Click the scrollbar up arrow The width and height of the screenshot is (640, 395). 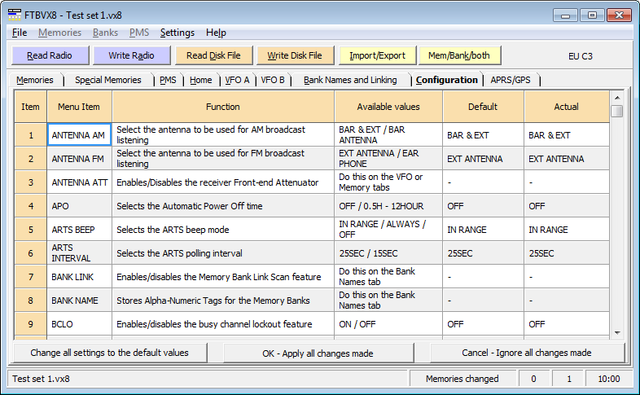point(617,98)
